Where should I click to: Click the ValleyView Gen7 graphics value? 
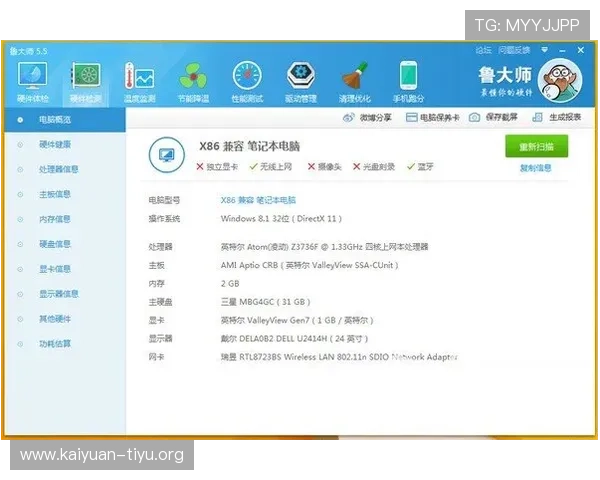(x=297, y=320)
